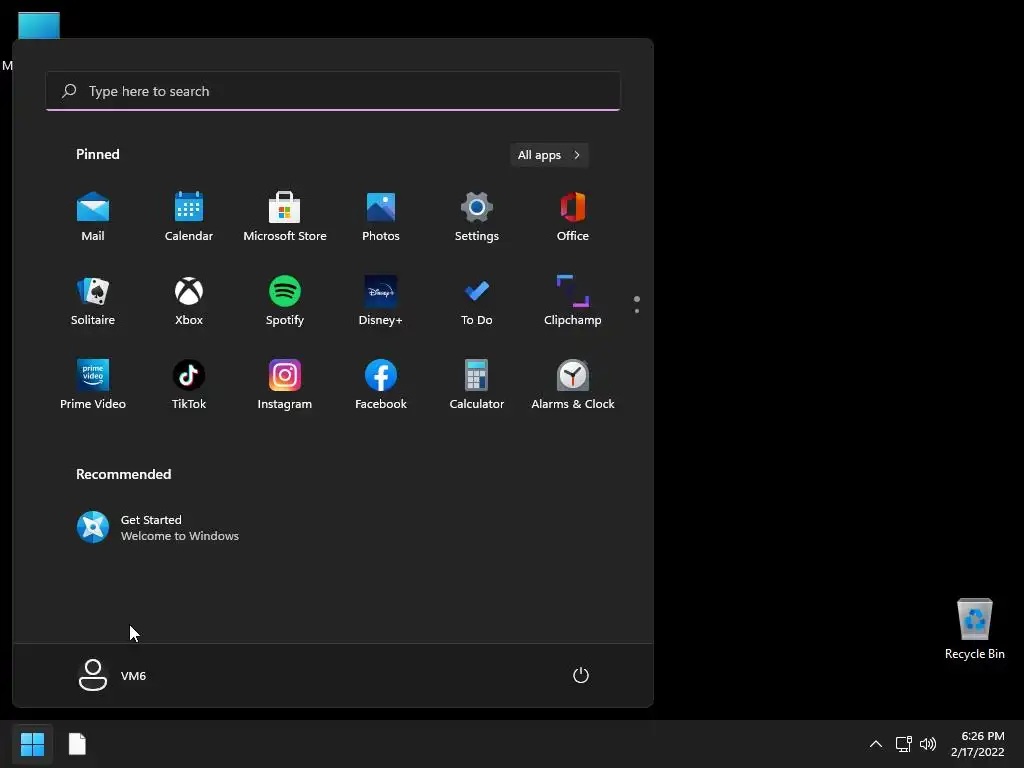Open Disney+ from pinned apps
The image size is (1024, 768).
point(381,301)
